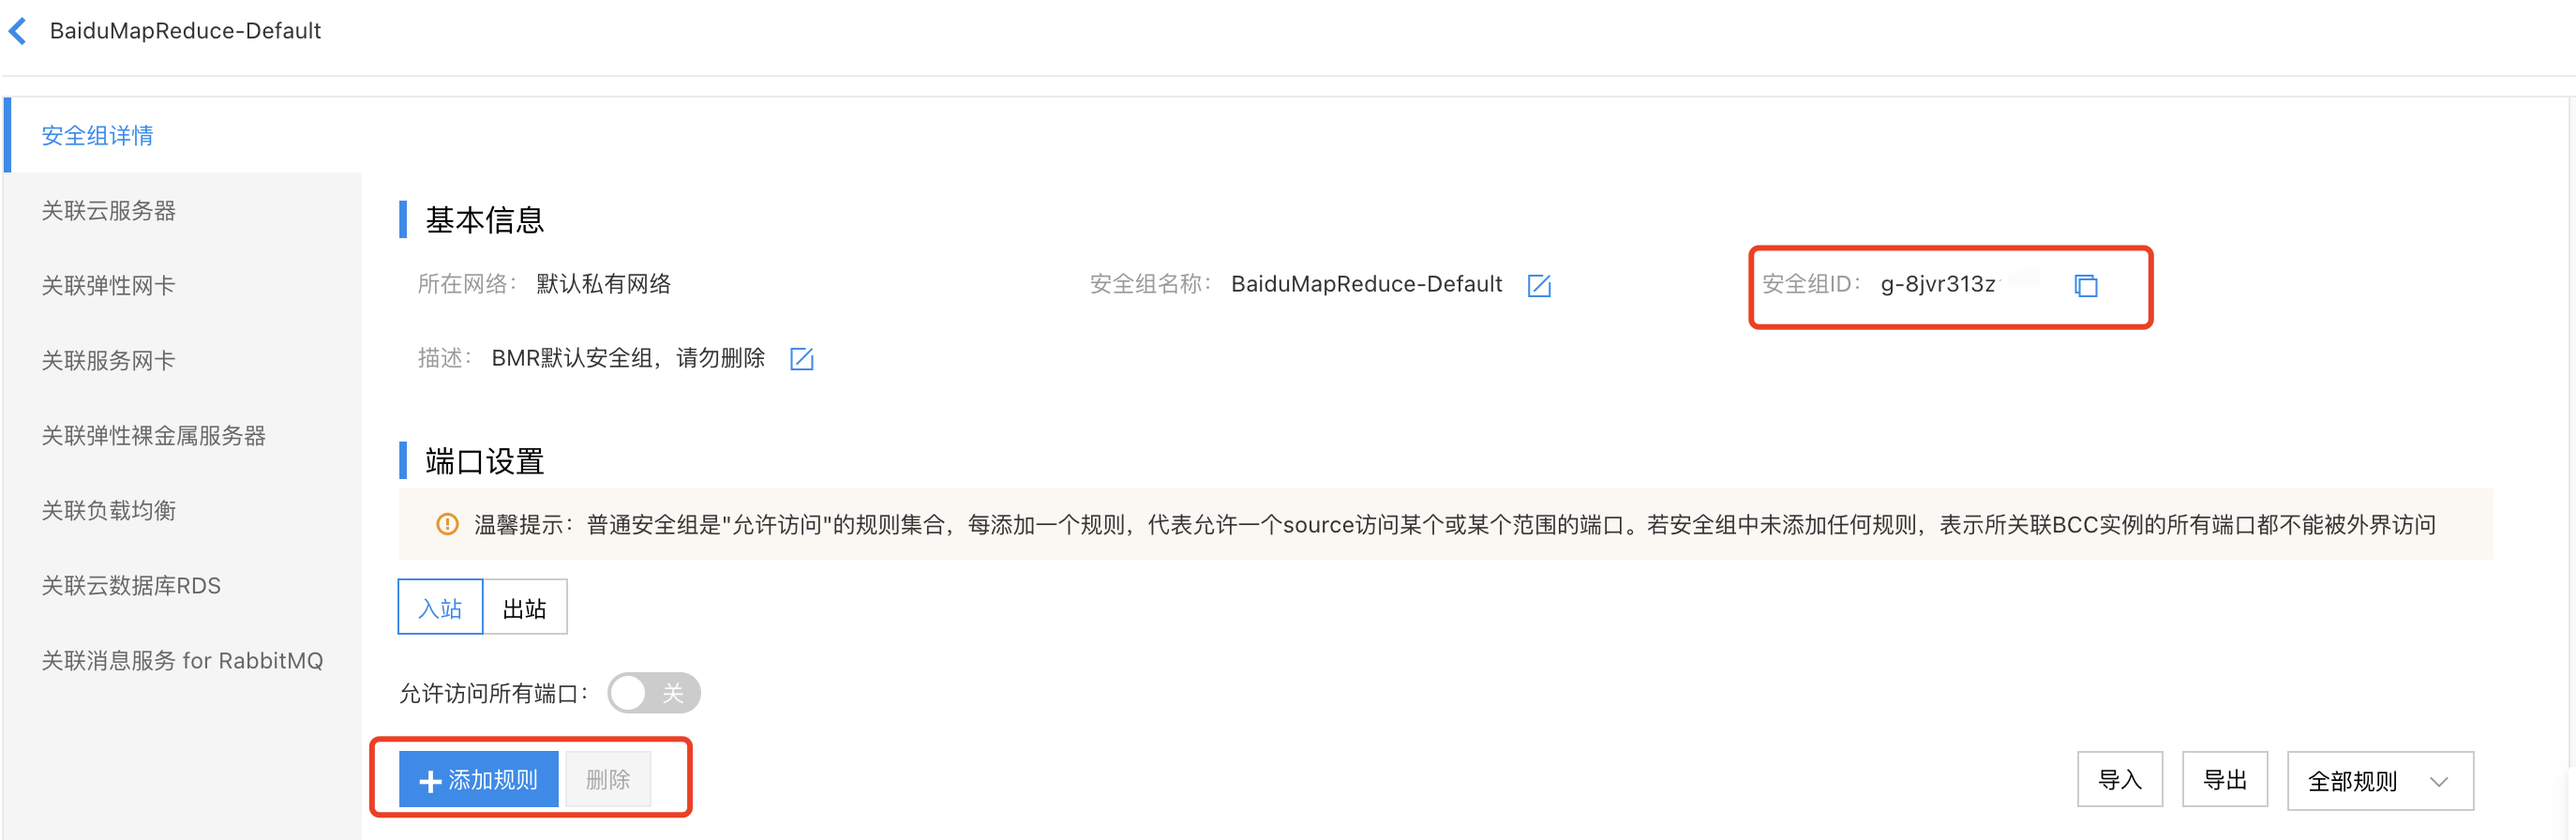
Task: Click the 导出 export button
Action: pos(2225,779)
